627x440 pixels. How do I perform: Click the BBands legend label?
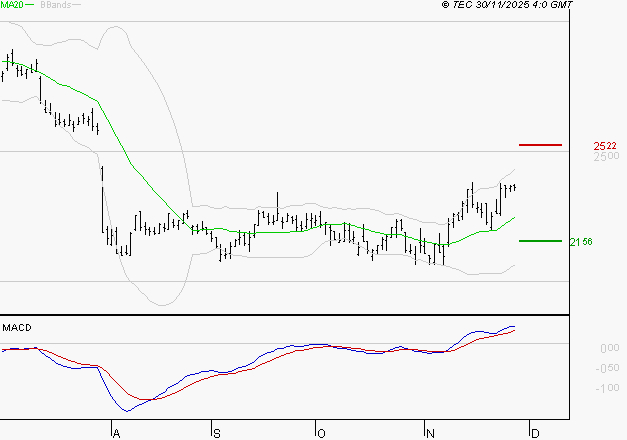tap(56, 5)
